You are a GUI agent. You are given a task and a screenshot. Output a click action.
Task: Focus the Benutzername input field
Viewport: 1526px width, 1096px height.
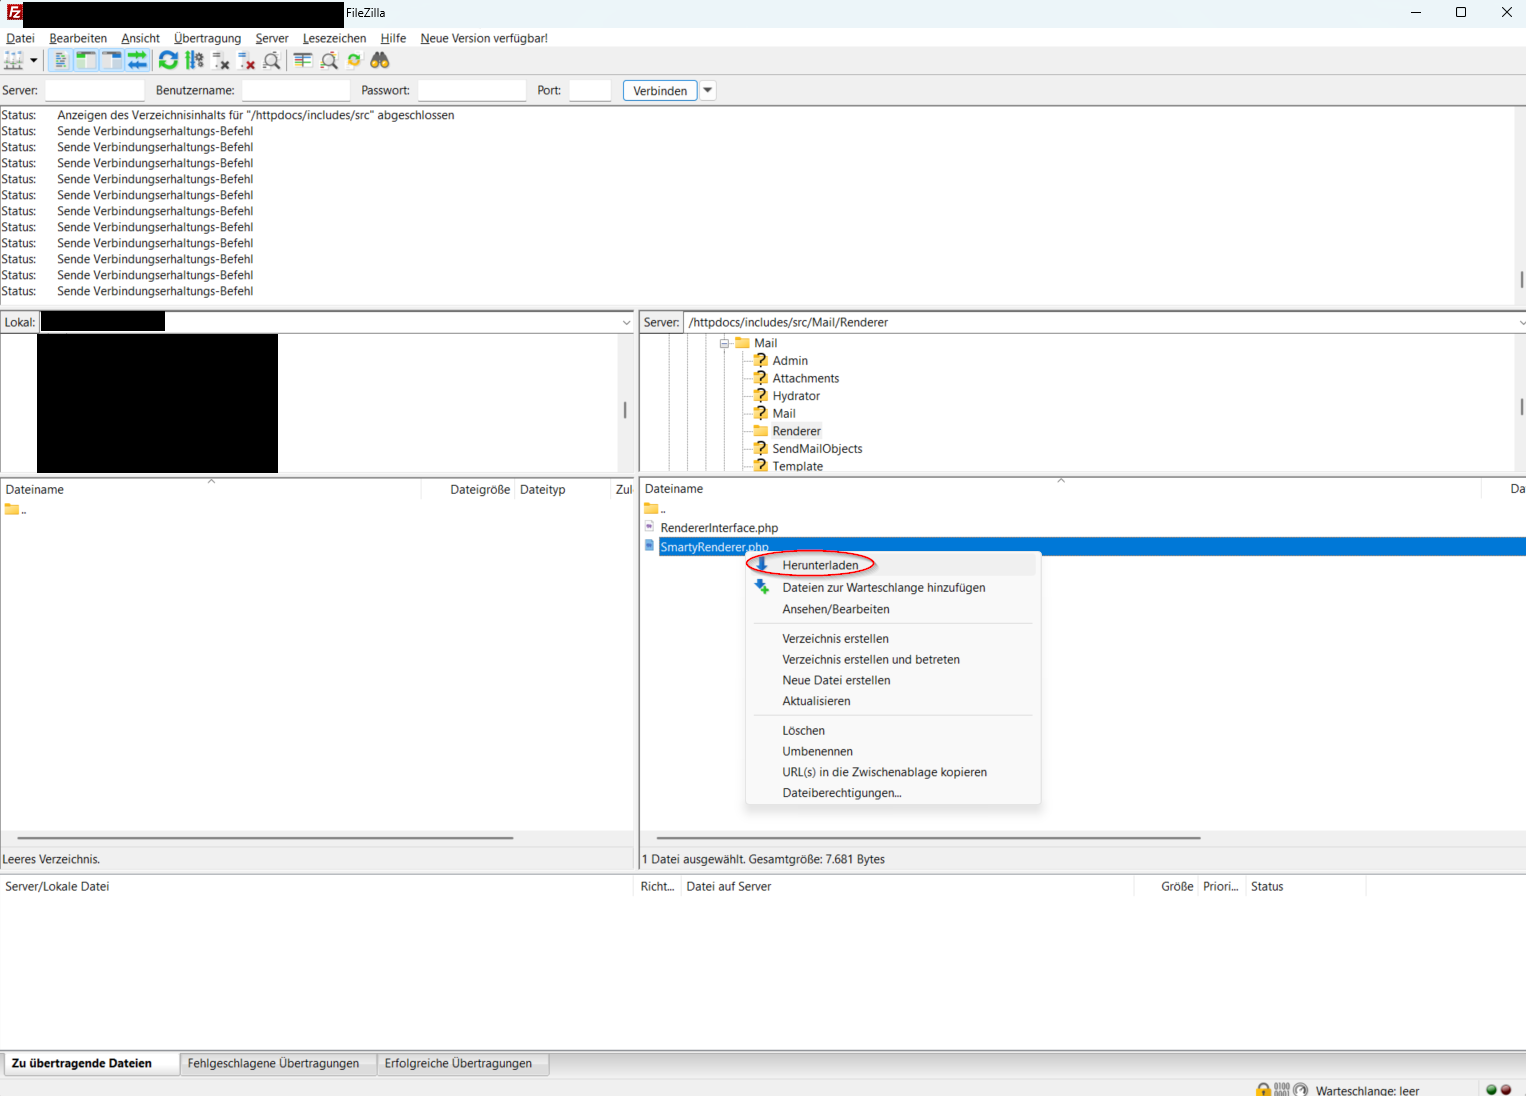(x=296, y=90)
